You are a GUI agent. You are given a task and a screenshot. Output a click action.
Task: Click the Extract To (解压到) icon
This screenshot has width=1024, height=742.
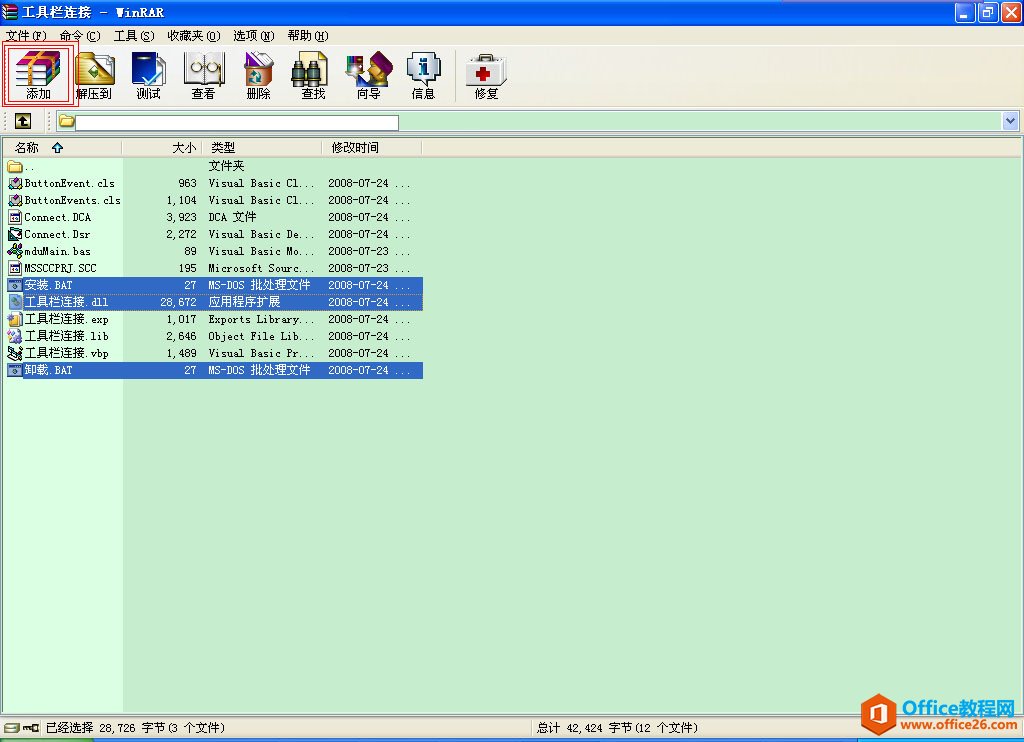pos(94,74)
